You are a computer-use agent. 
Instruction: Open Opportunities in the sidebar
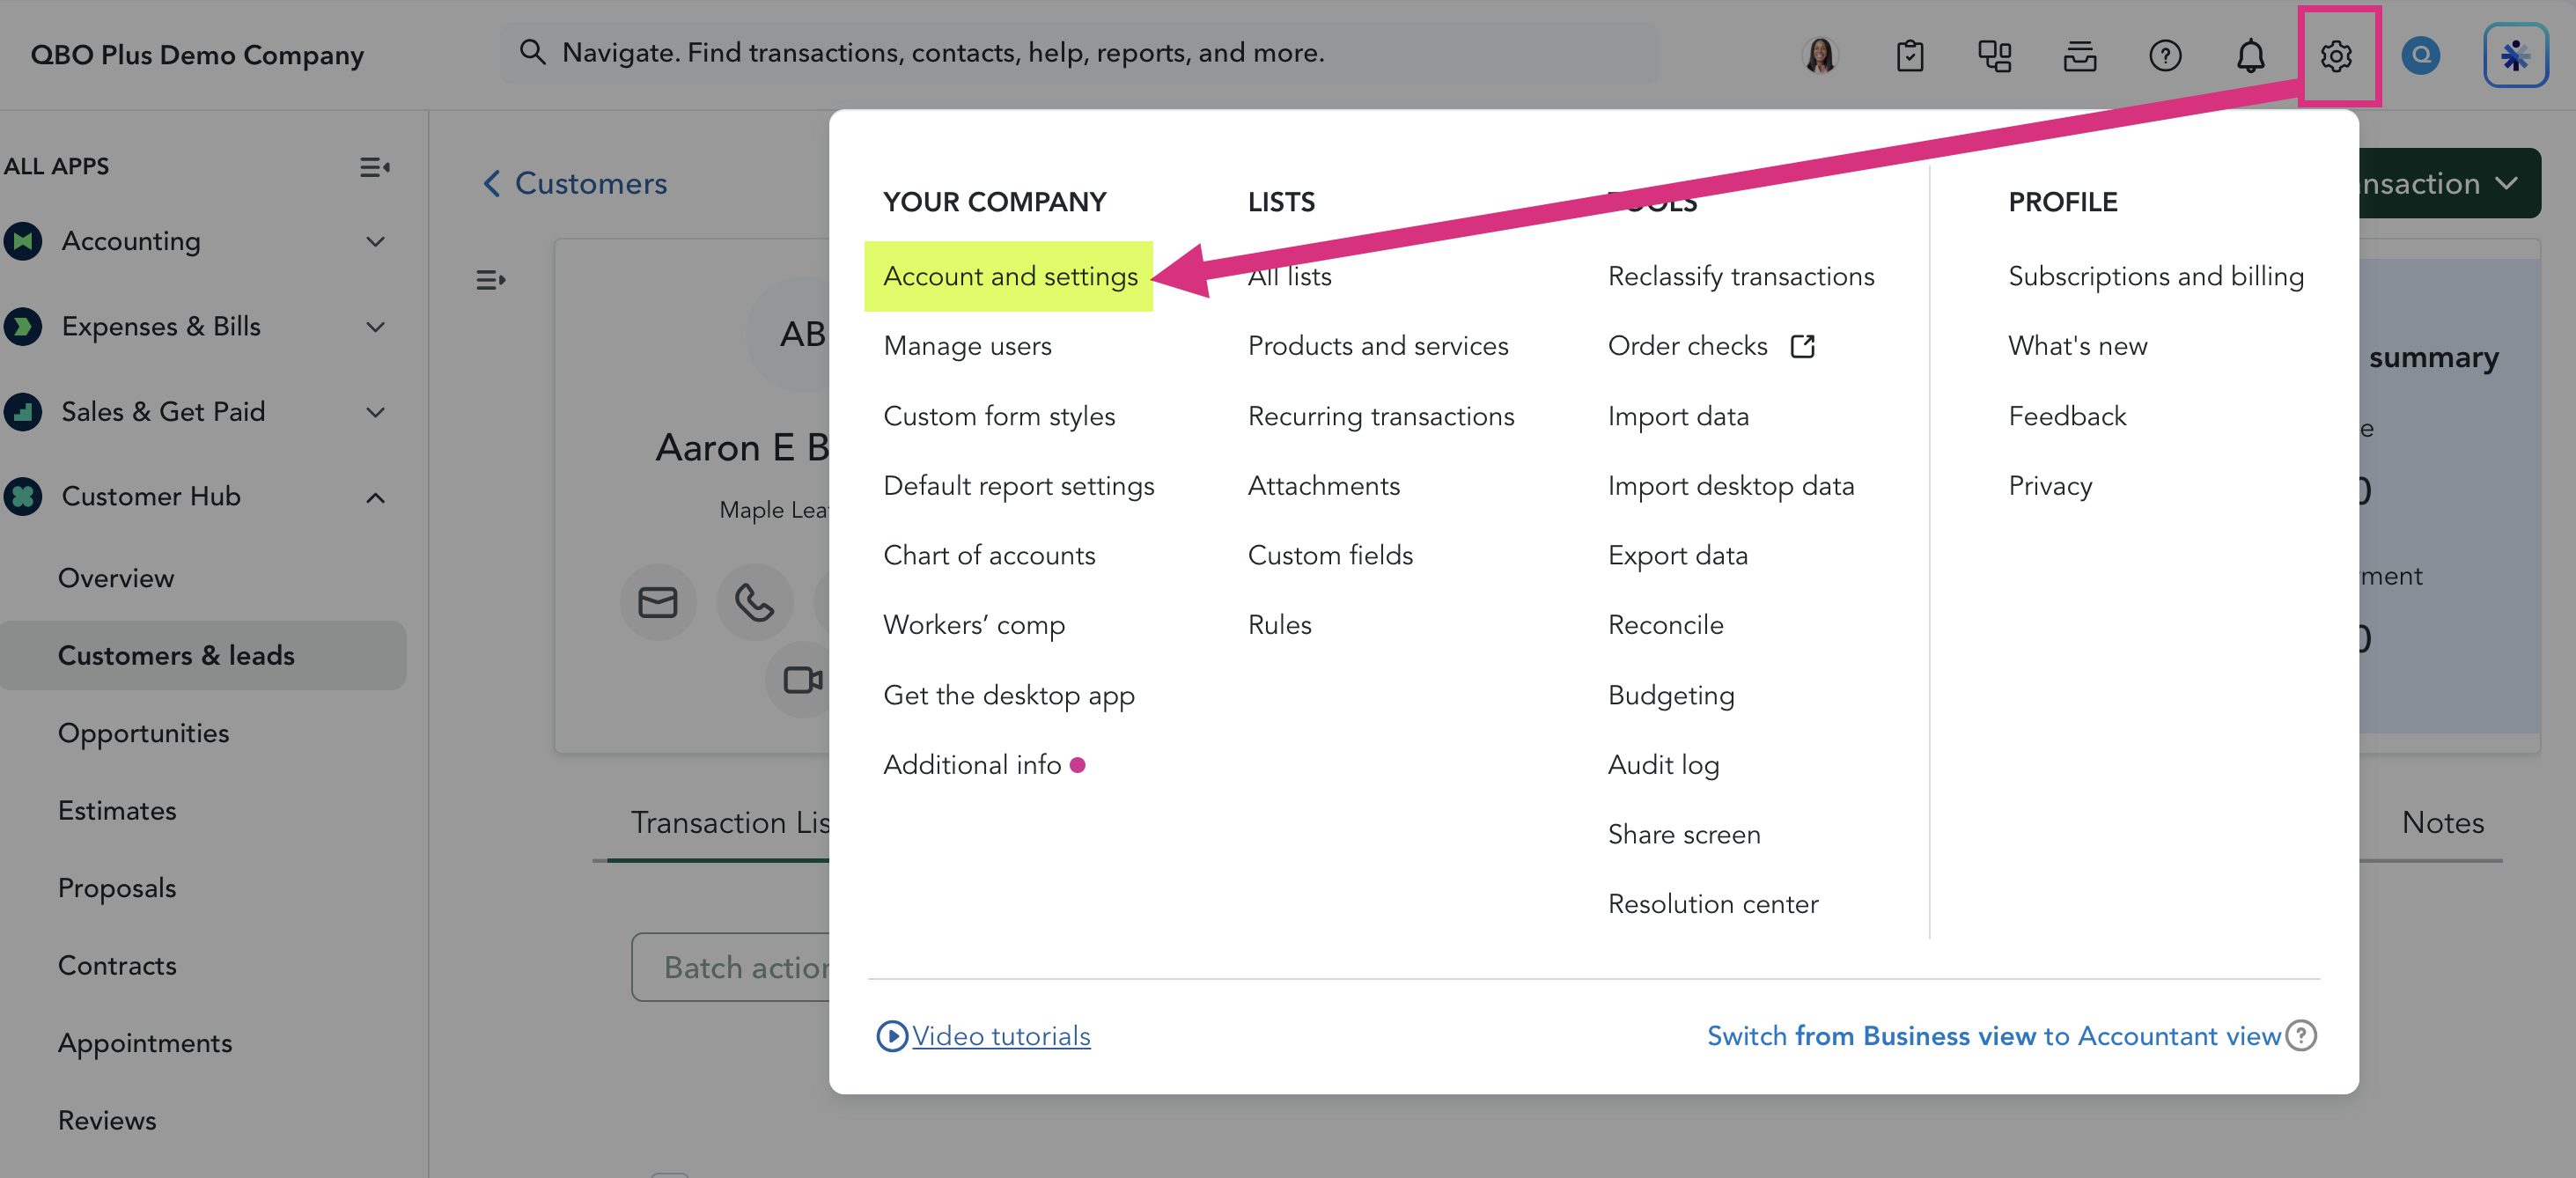(143, 733)
